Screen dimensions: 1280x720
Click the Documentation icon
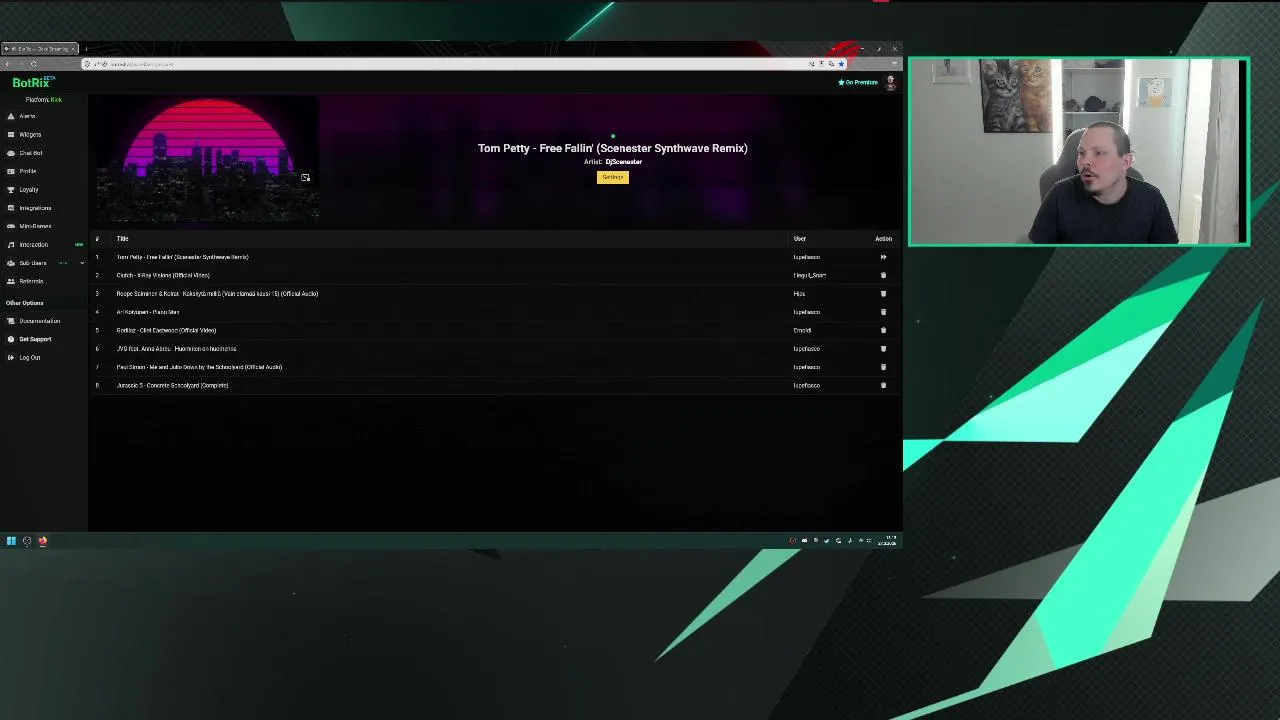click(11, 321)
